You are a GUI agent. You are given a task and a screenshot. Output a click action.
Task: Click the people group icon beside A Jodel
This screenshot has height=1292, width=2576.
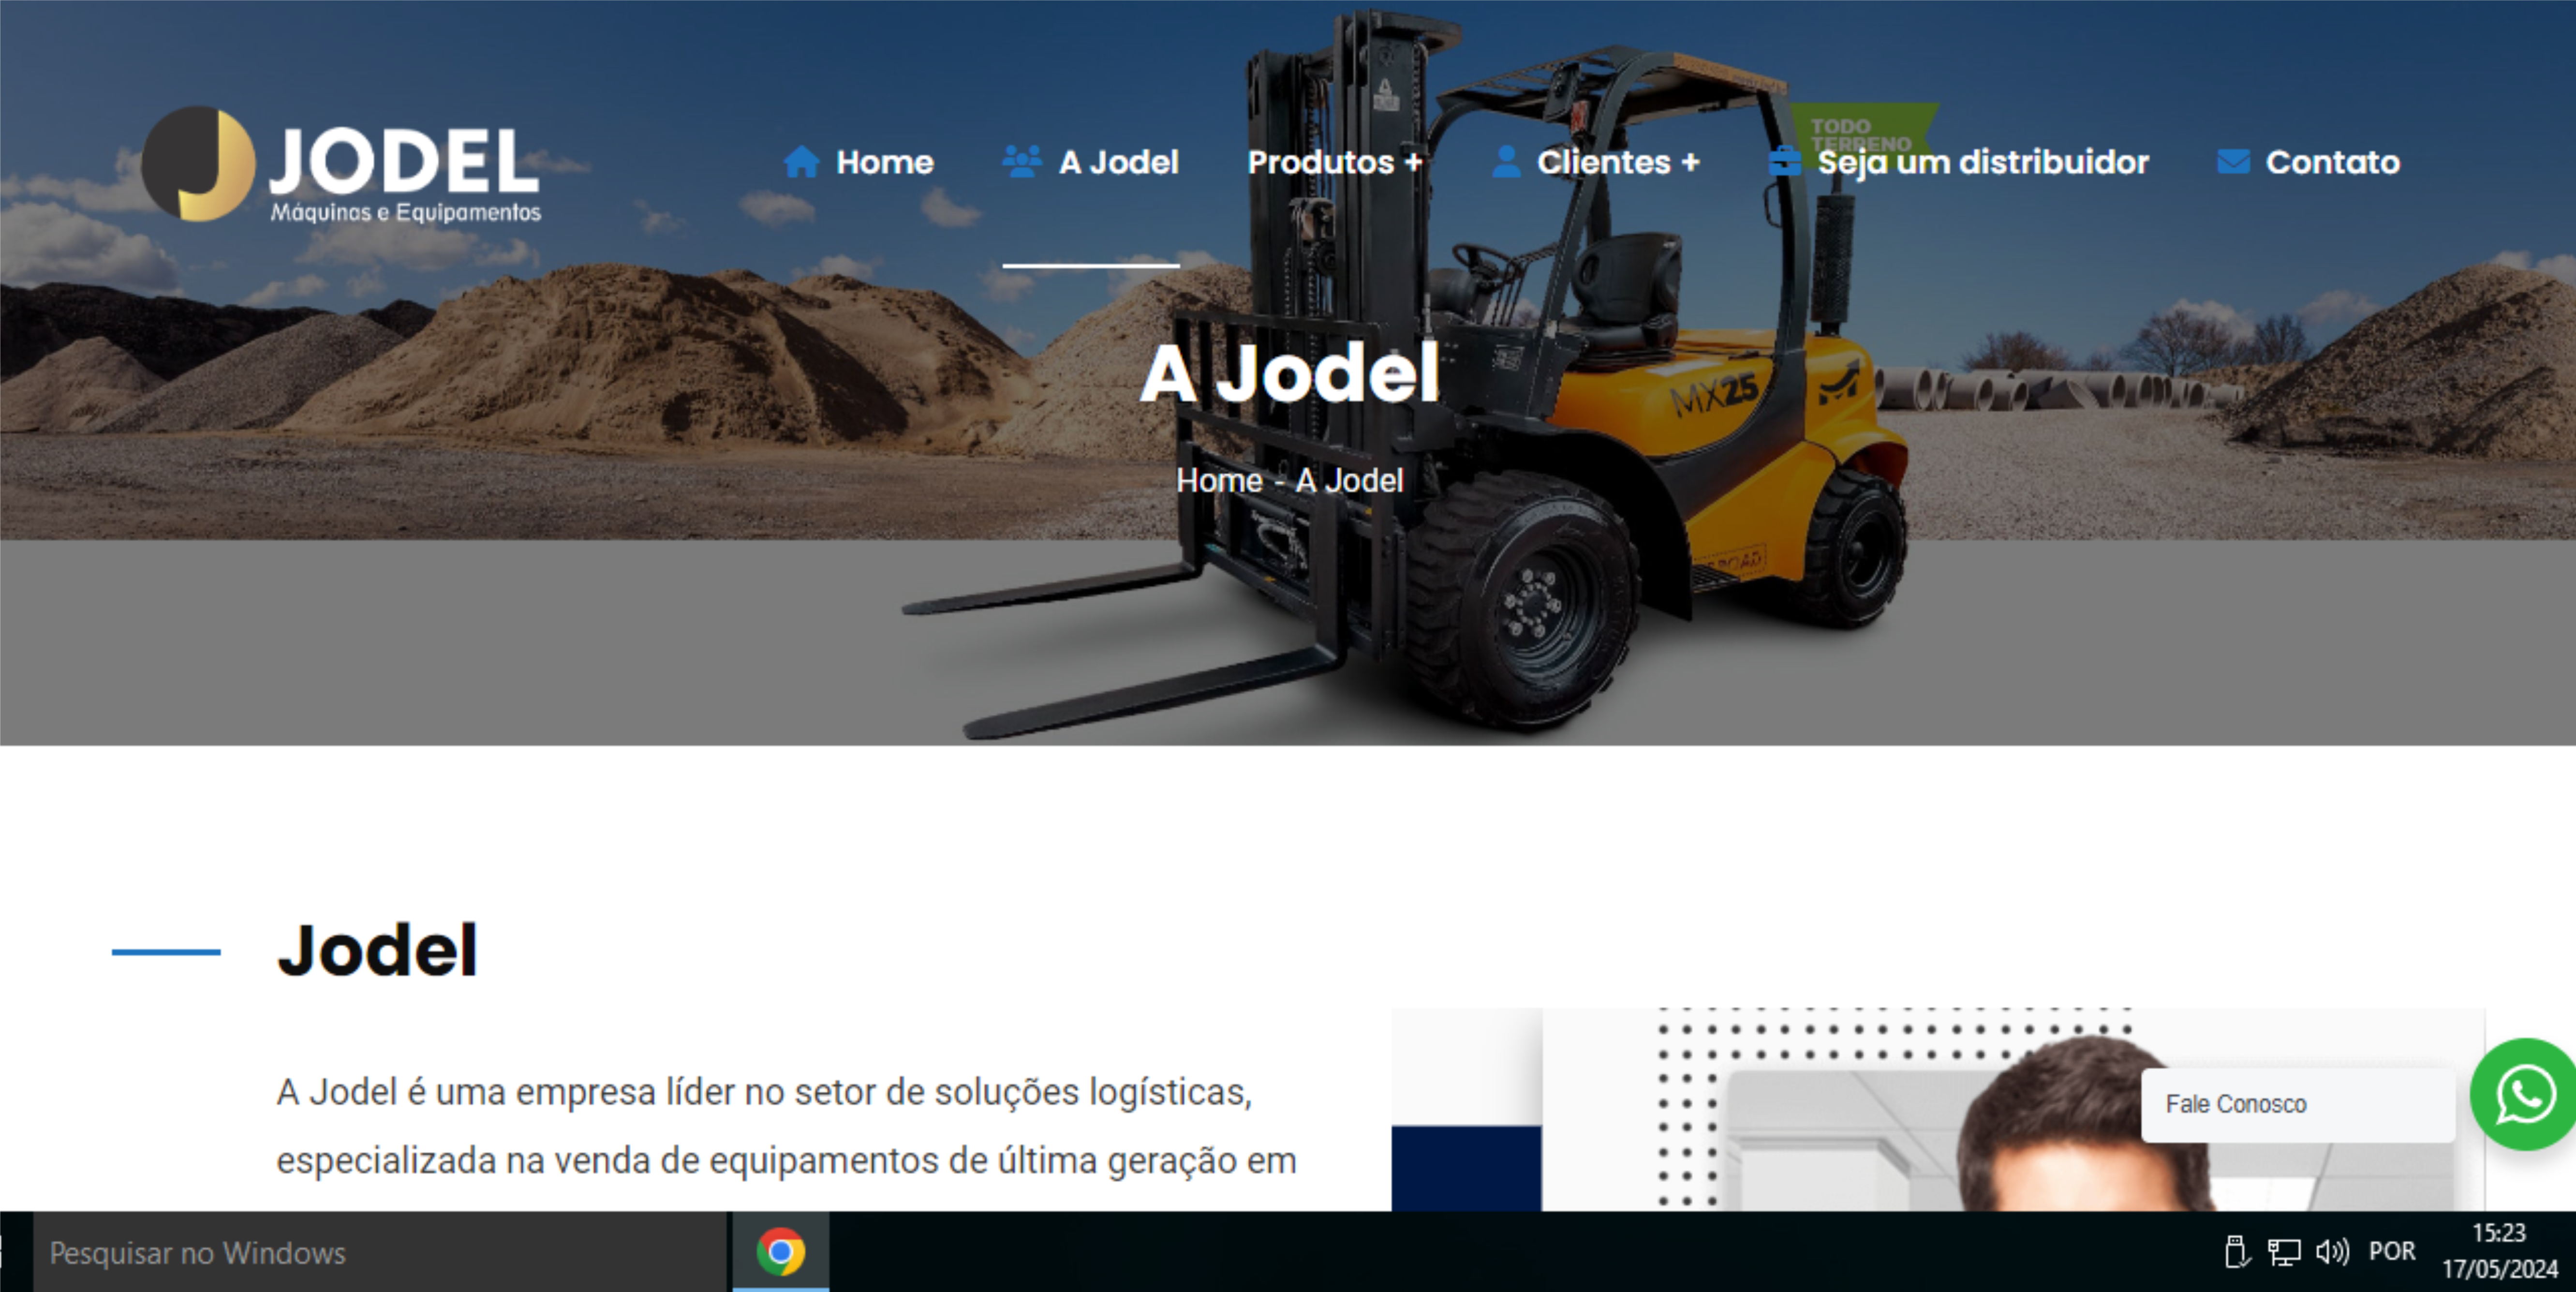1021,162
